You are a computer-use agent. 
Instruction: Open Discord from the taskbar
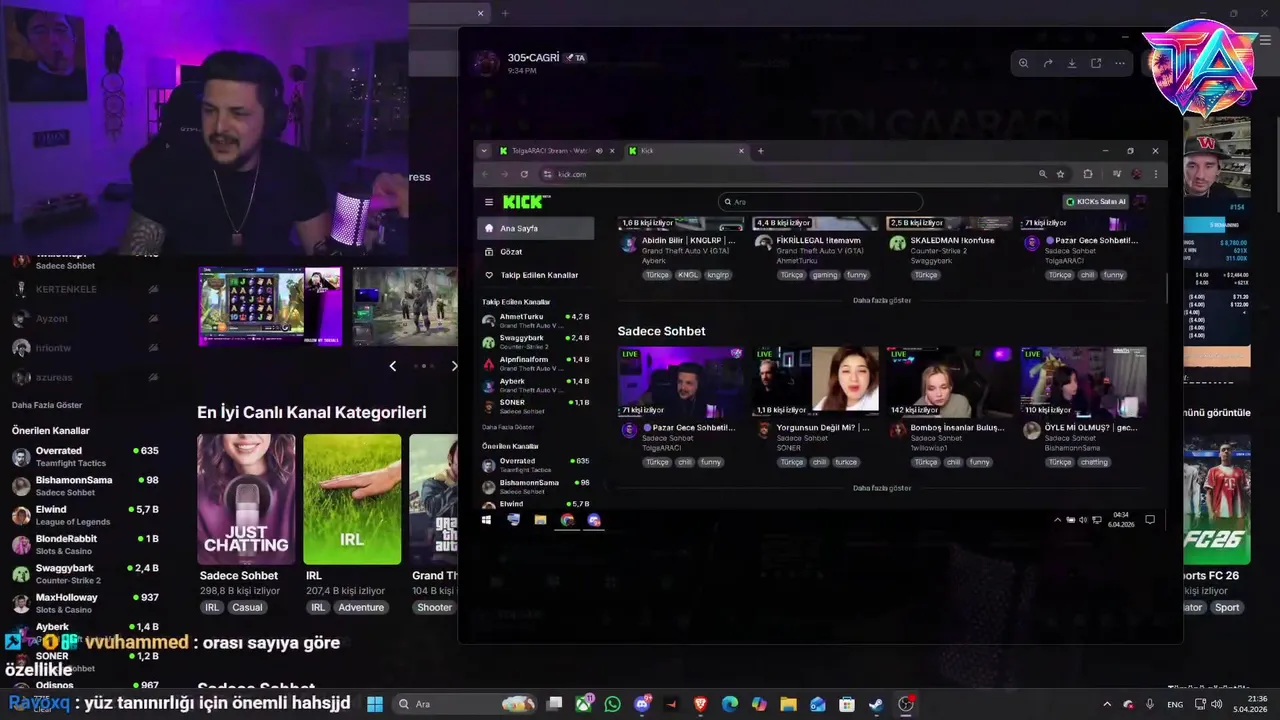click(642, 704)
